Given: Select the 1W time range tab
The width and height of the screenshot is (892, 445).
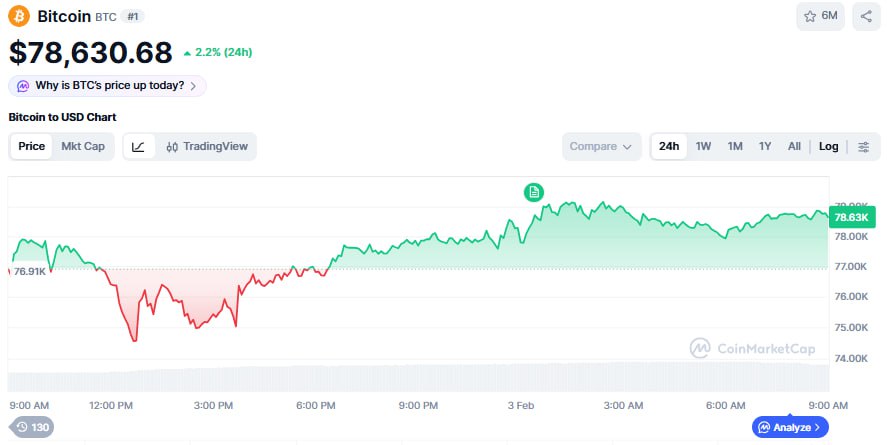Looking at the screenshot, I should click(703, 146).
